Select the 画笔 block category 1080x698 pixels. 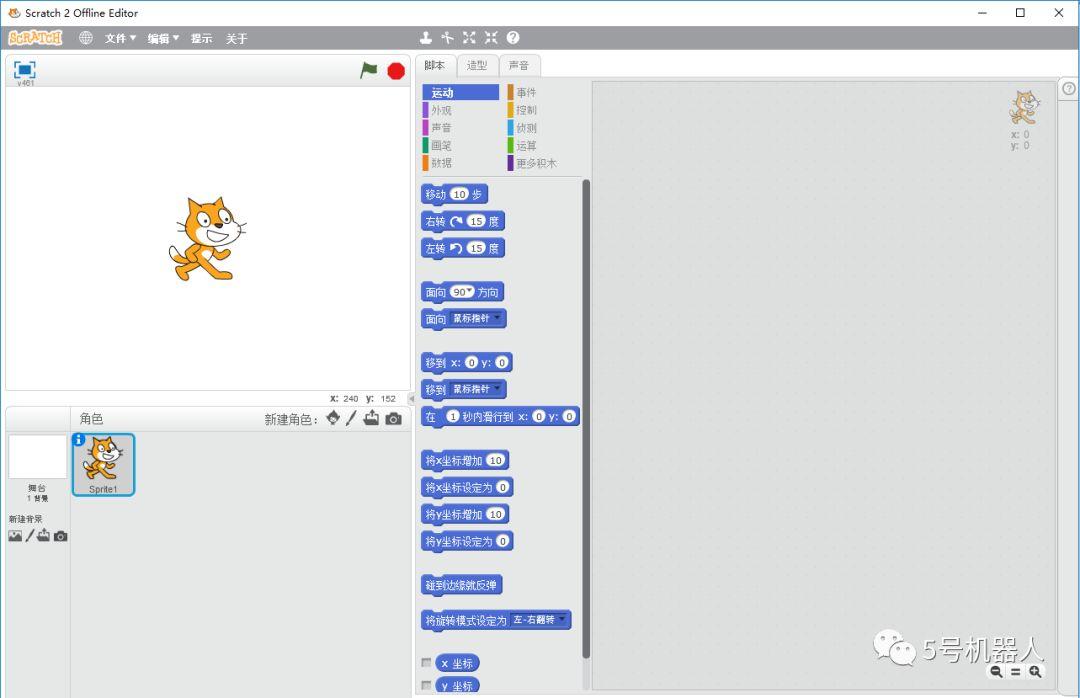pyautogui.click(x=460, y=145)
